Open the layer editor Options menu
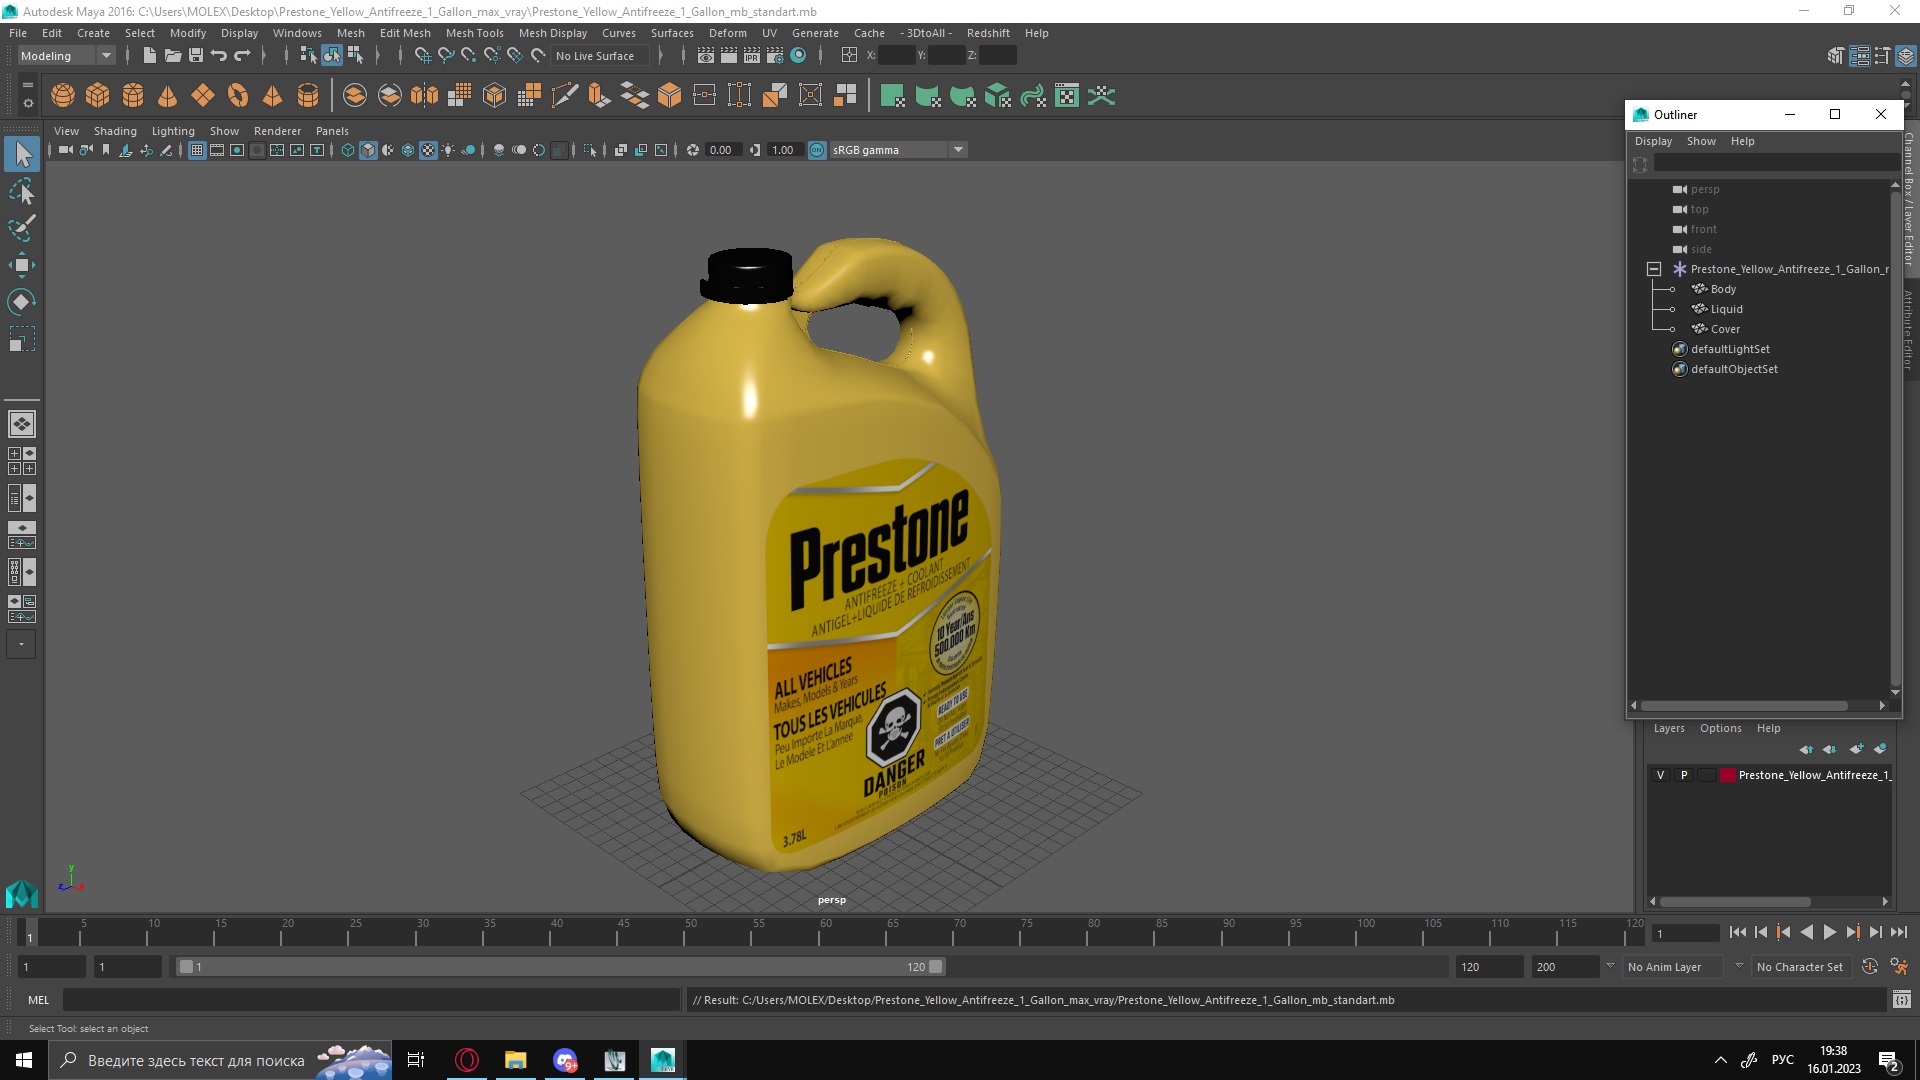The height and width of the screenshot is (1080, 1920). [x=1720, y=728]
